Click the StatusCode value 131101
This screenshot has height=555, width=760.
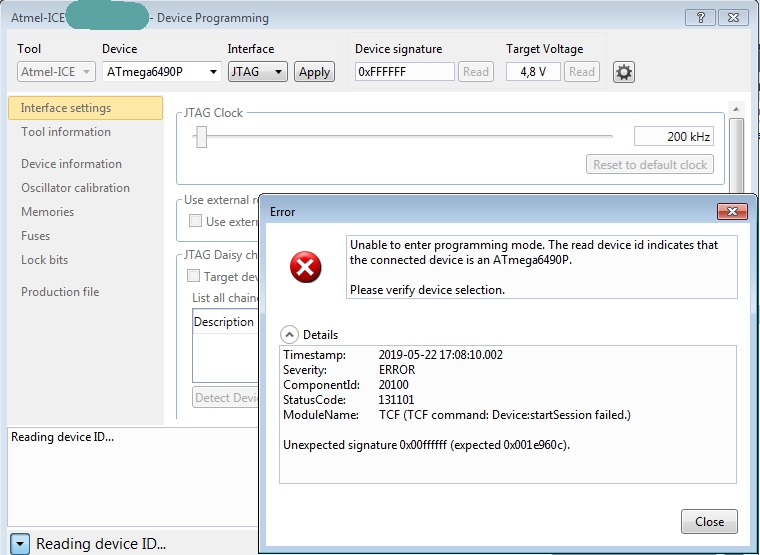click(396, 400)
